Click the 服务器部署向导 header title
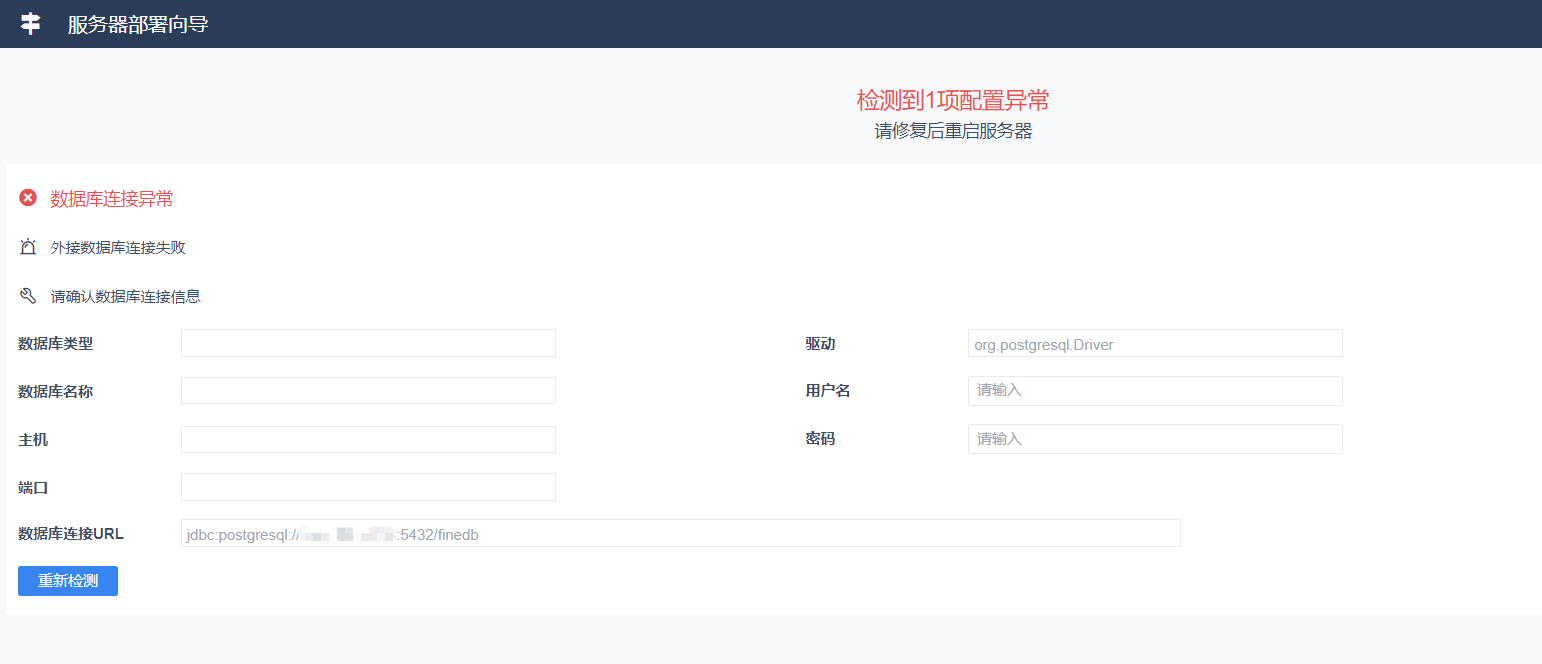Screen dimensions: 1542x664 (x=138, y=24)
